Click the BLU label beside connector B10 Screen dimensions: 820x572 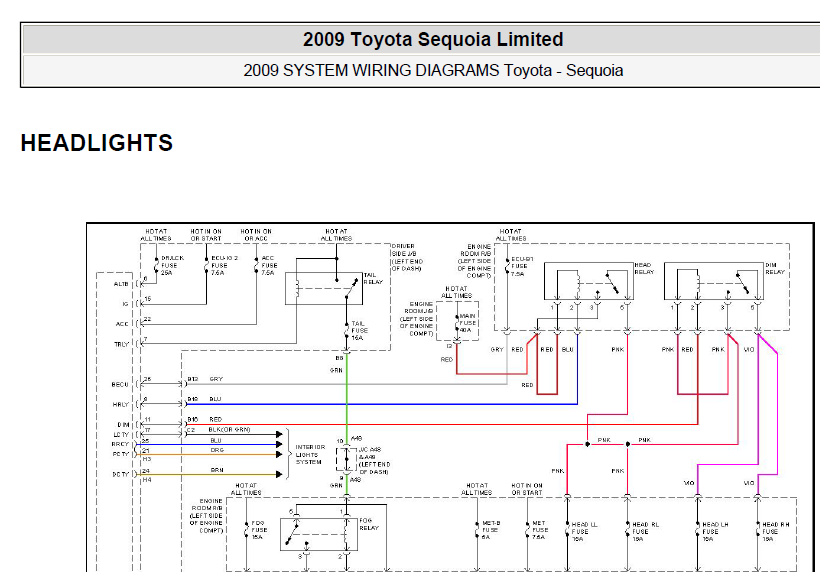215,399
